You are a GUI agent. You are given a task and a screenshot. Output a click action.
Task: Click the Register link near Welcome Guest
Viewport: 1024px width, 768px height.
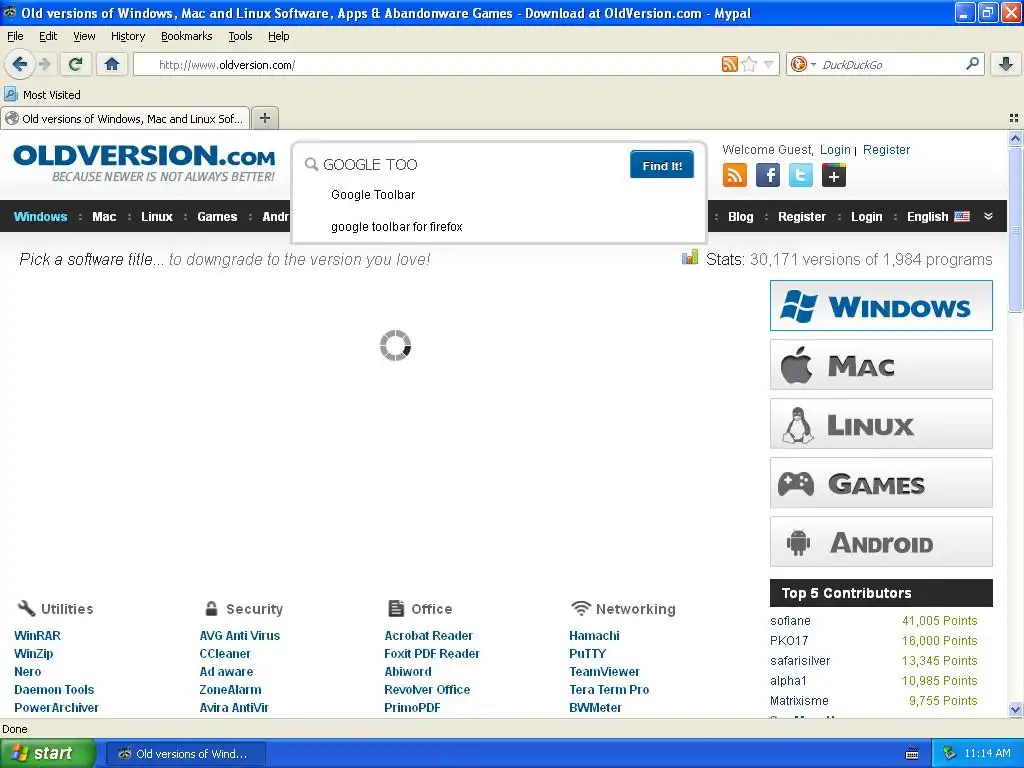886,150
